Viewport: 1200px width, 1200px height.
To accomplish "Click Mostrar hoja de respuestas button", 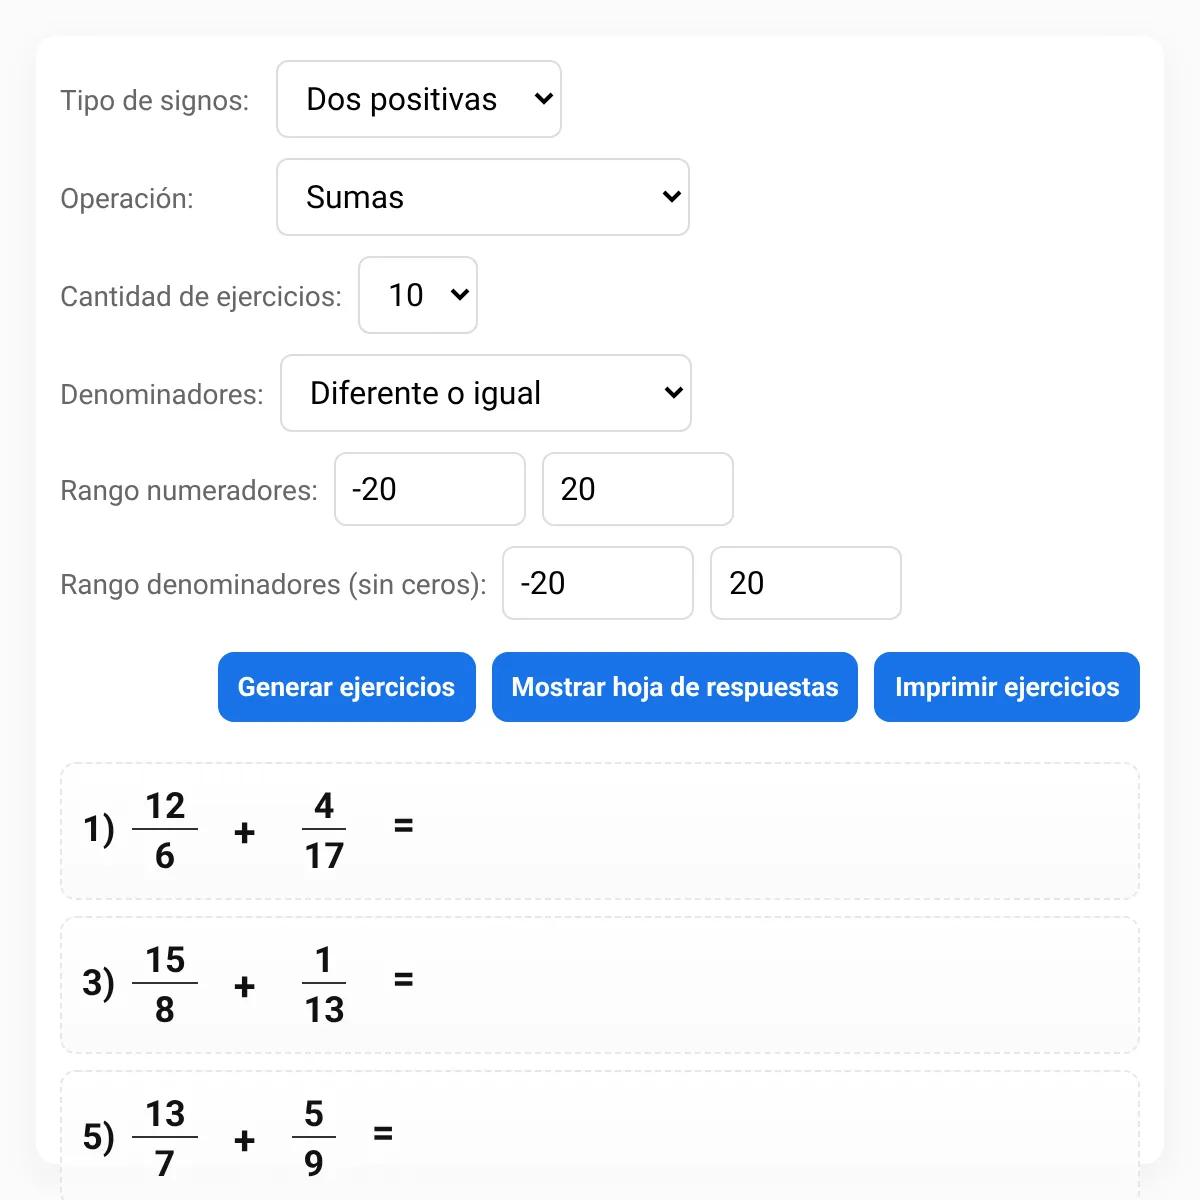I will 675,687.
